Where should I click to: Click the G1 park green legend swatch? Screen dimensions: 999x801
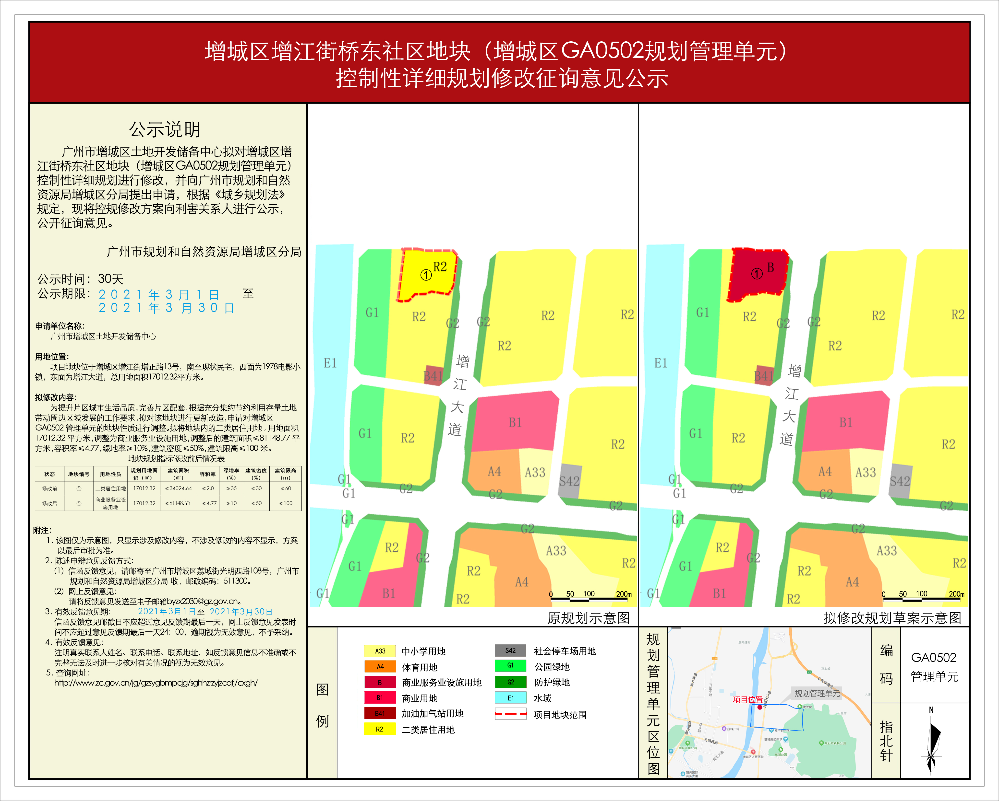pos(510,667)
